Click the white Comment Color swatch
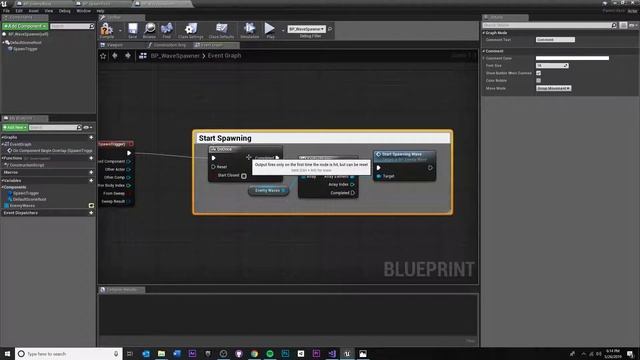Viewport: 640px width, 360px height. (x=572, y=58)
